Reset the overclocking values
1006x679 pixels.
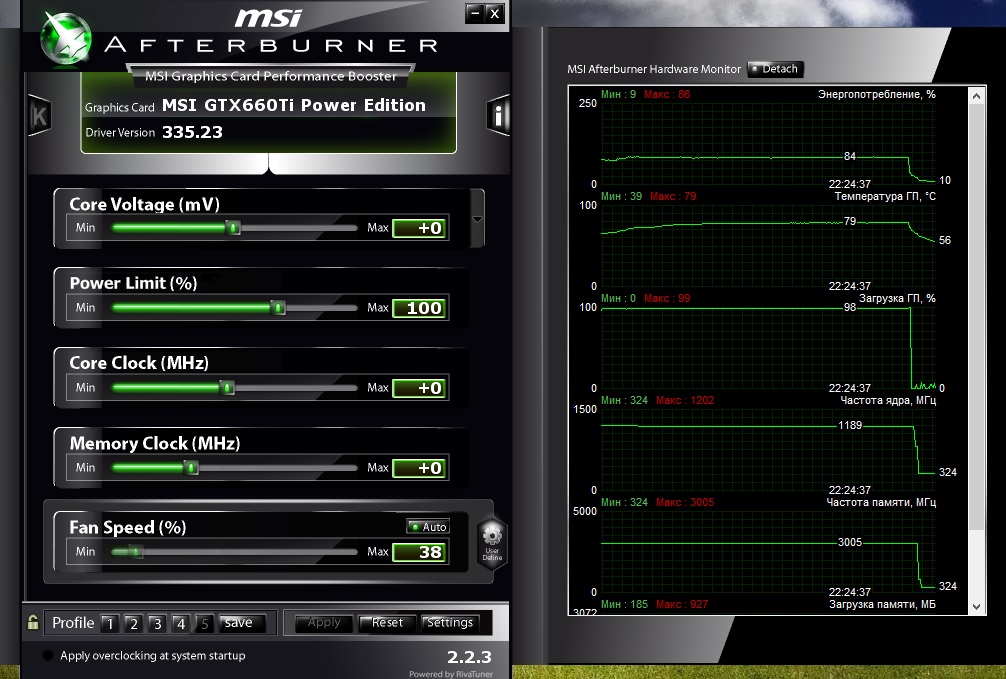tap(387, 623)
